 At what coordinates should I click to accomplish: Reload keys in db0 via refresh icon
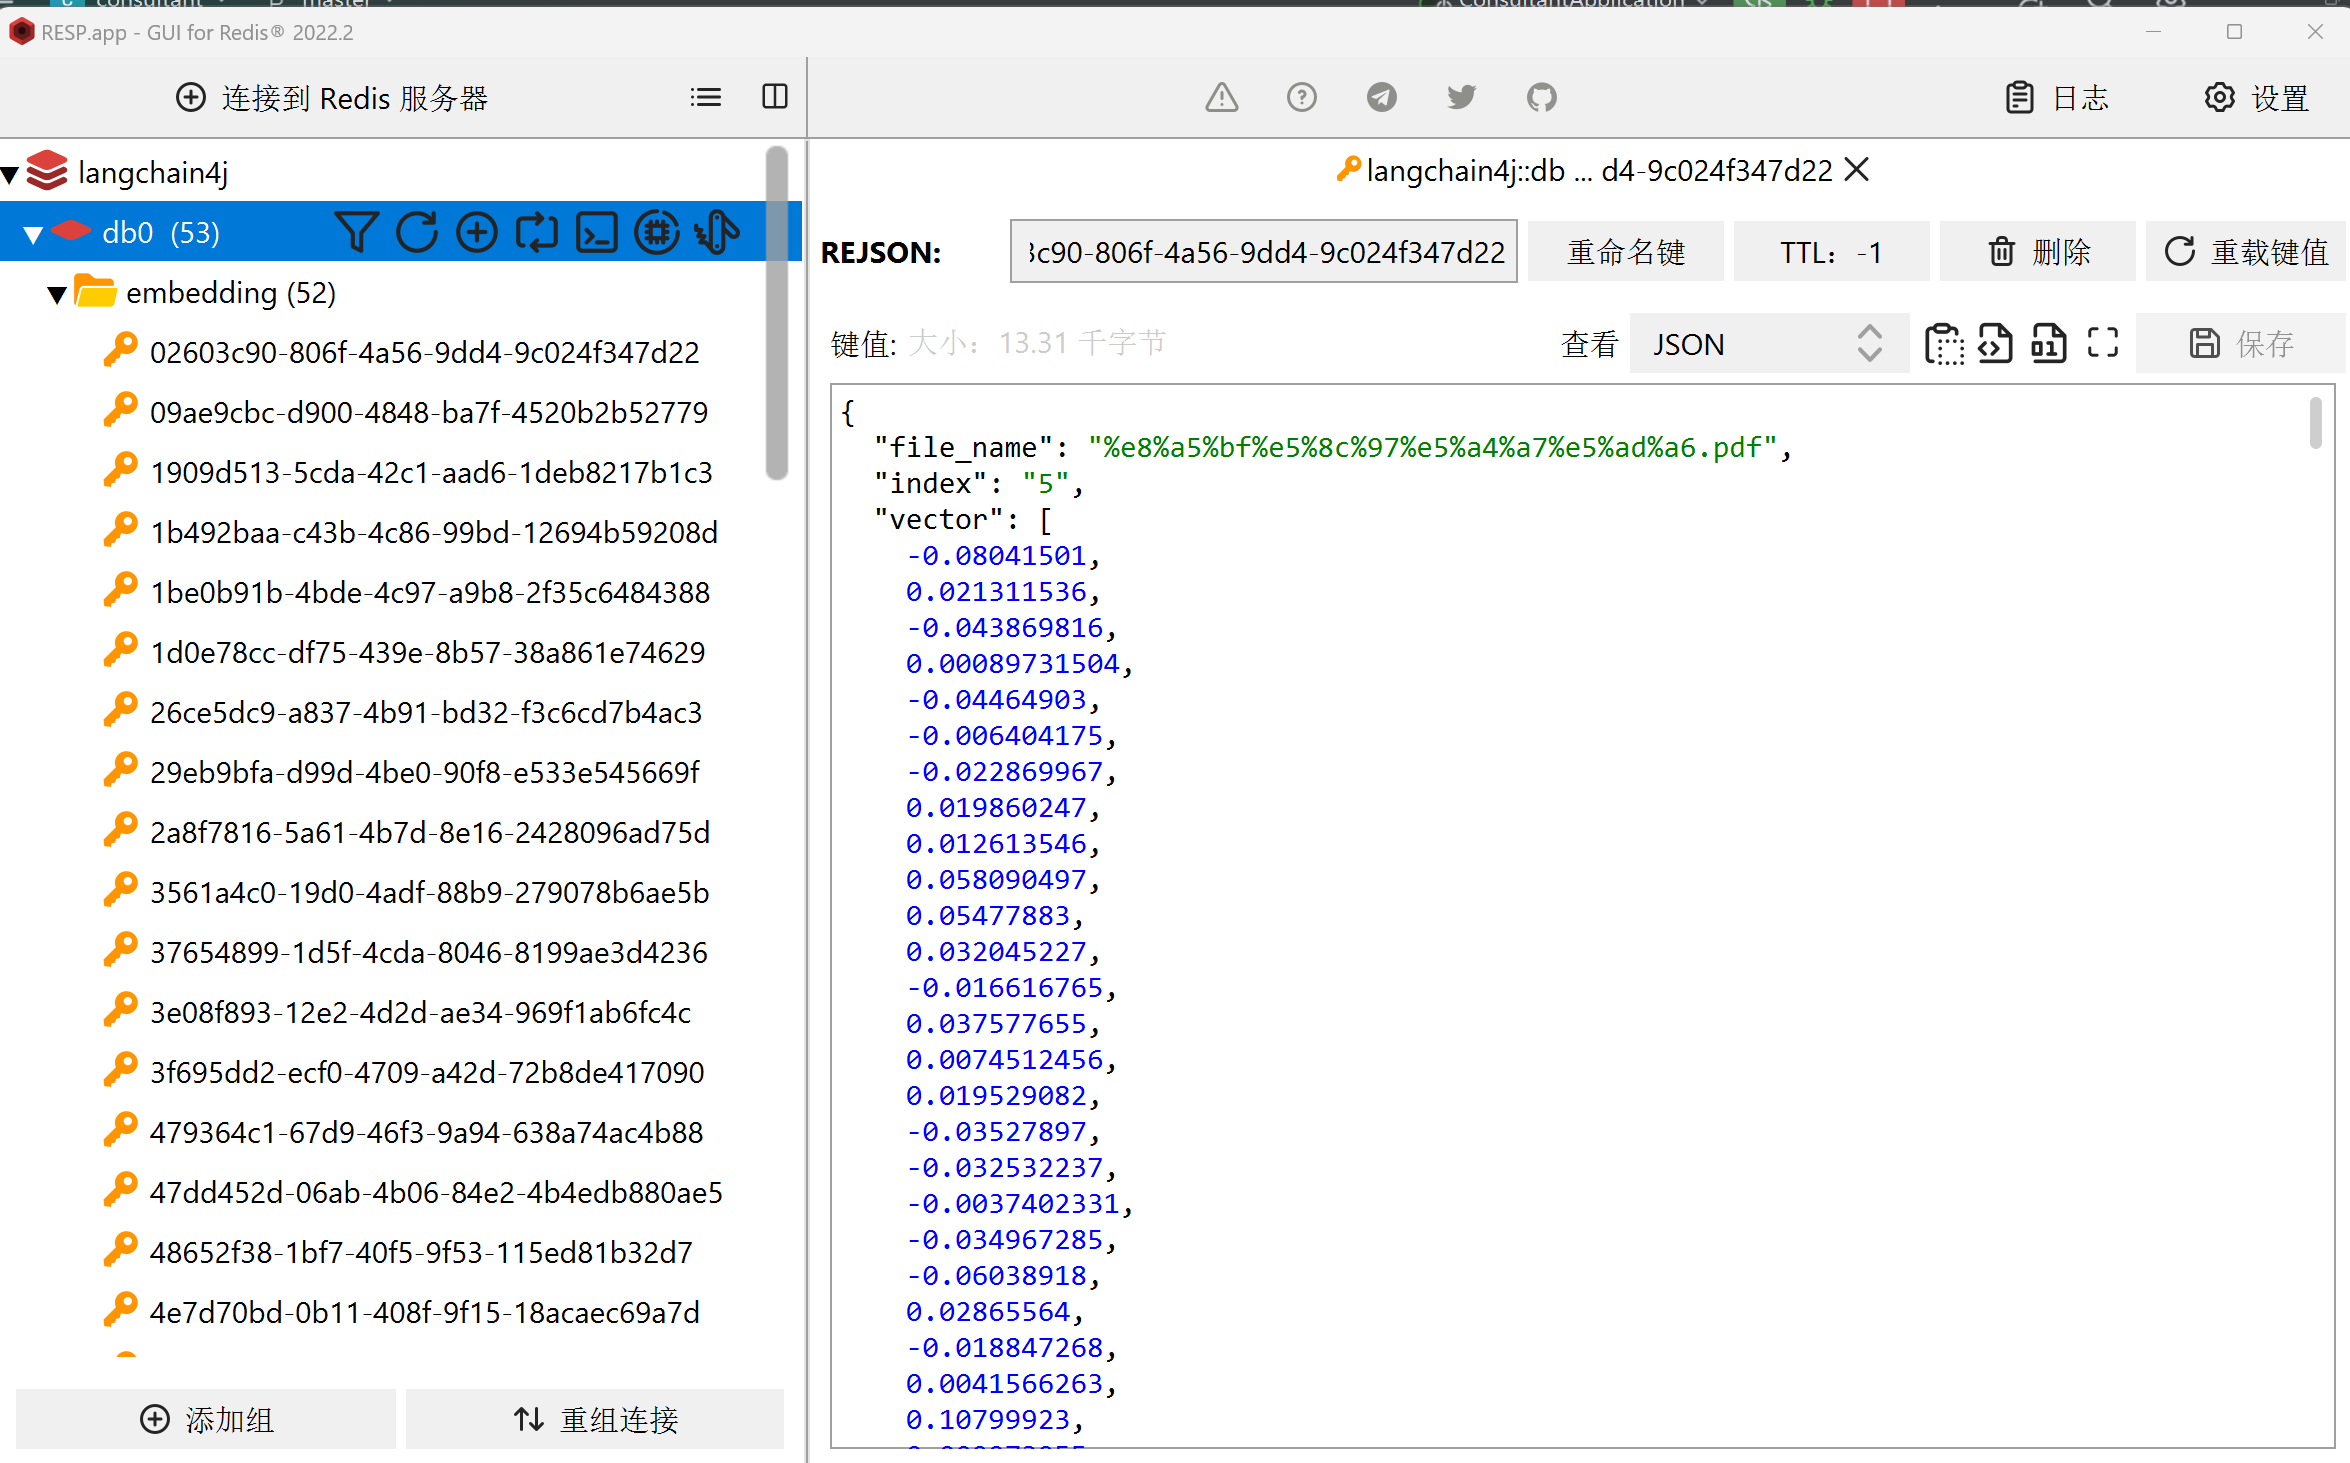[417, 232]
